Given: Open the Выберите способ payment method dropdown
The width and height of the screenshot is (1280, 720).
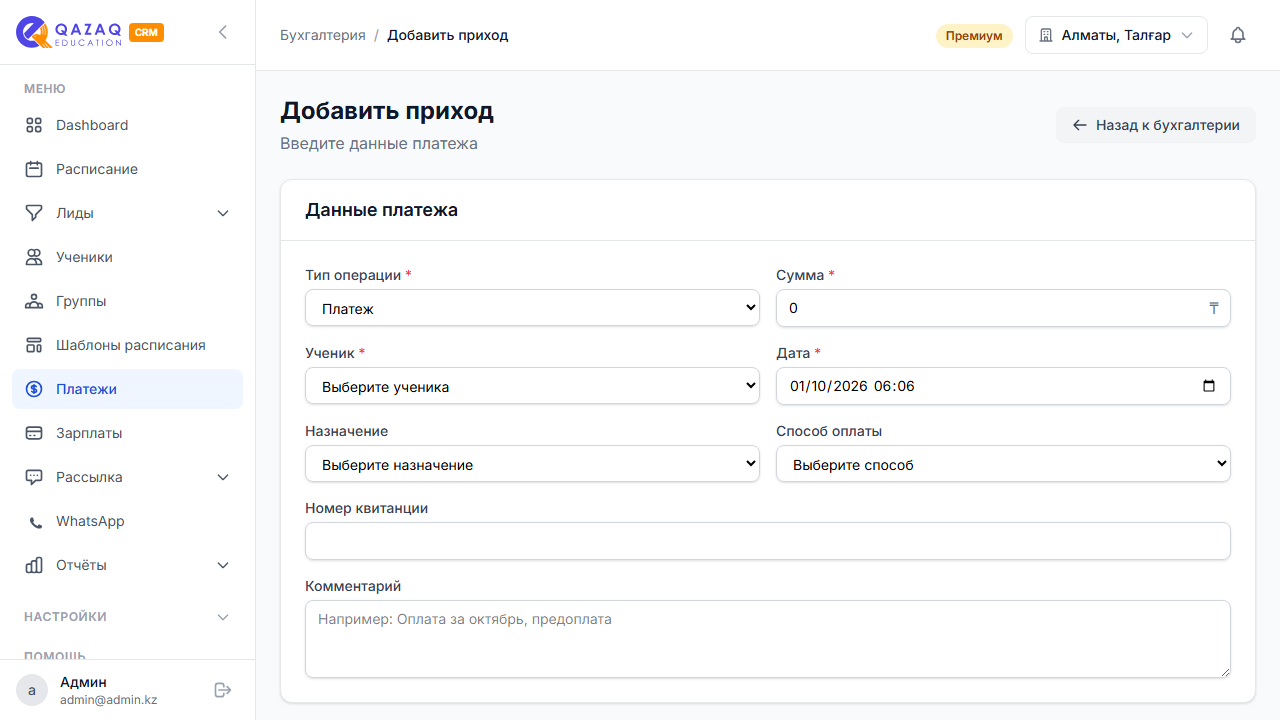Looking at the screenshot, I should coord(1003,464).
